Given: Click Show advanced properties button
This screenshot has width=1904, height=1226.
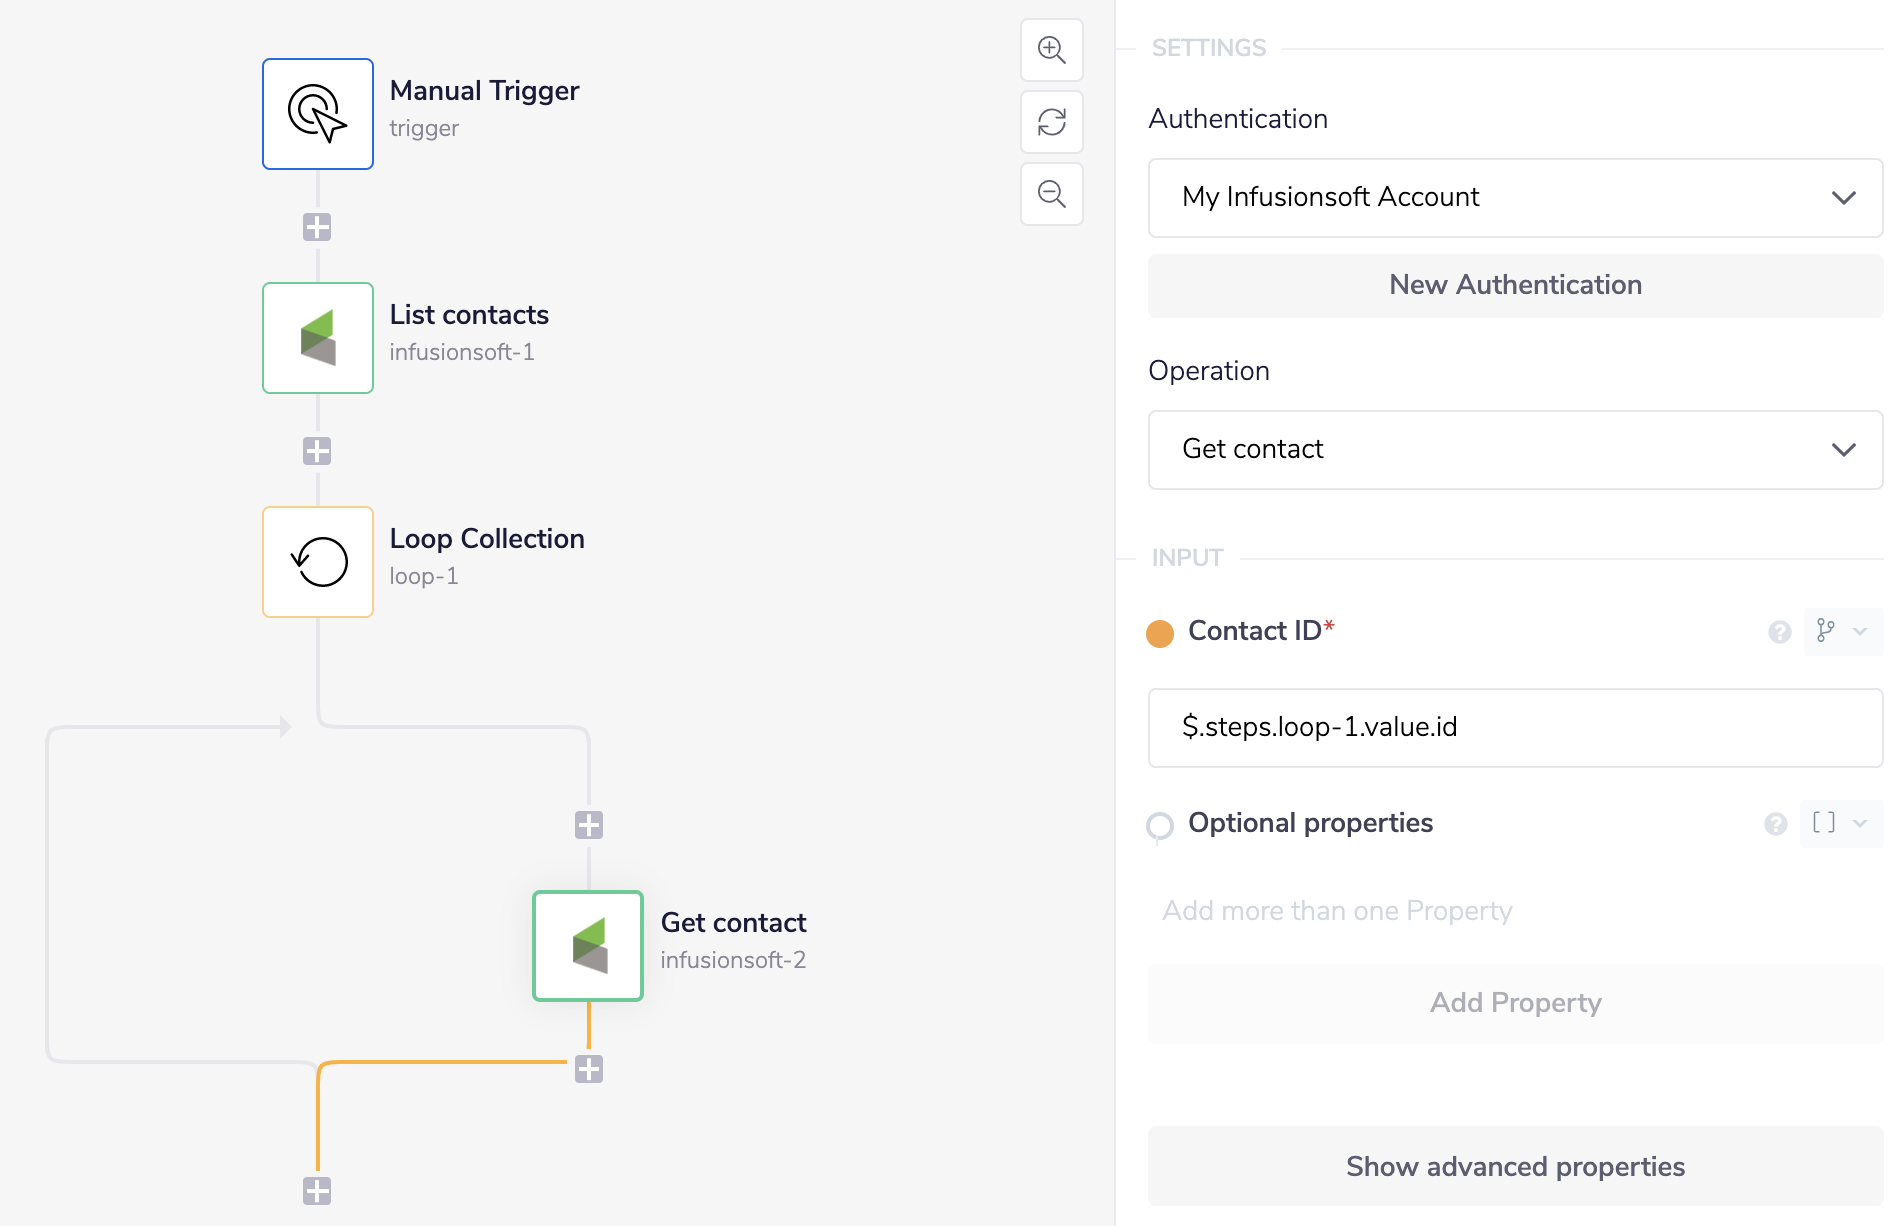Looking at the screenshot, I should coord(1514,1166).
